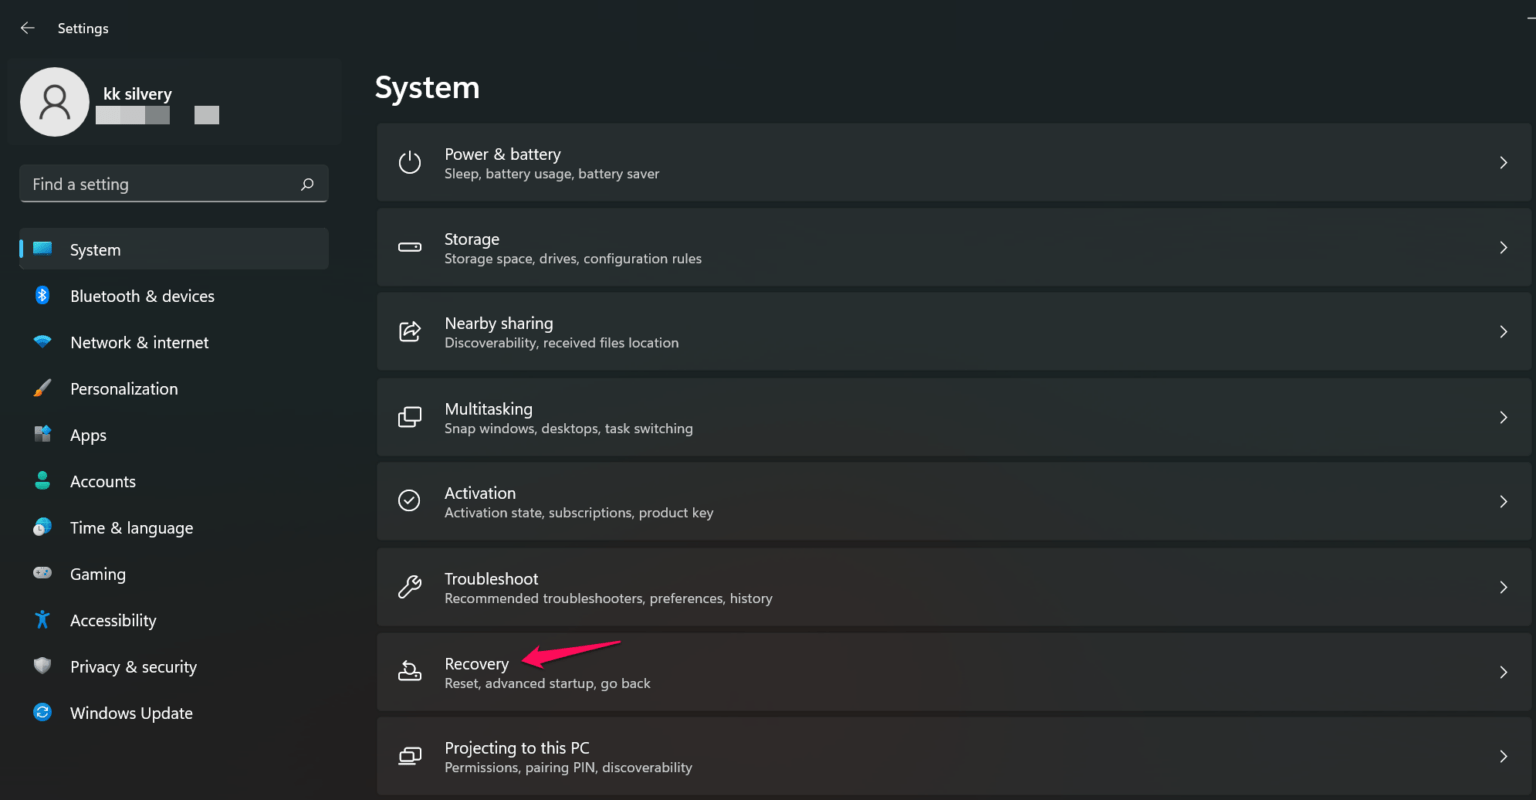Expand the Power & battery chevron
The image size is (1536, 800).
click(1503, 162)
